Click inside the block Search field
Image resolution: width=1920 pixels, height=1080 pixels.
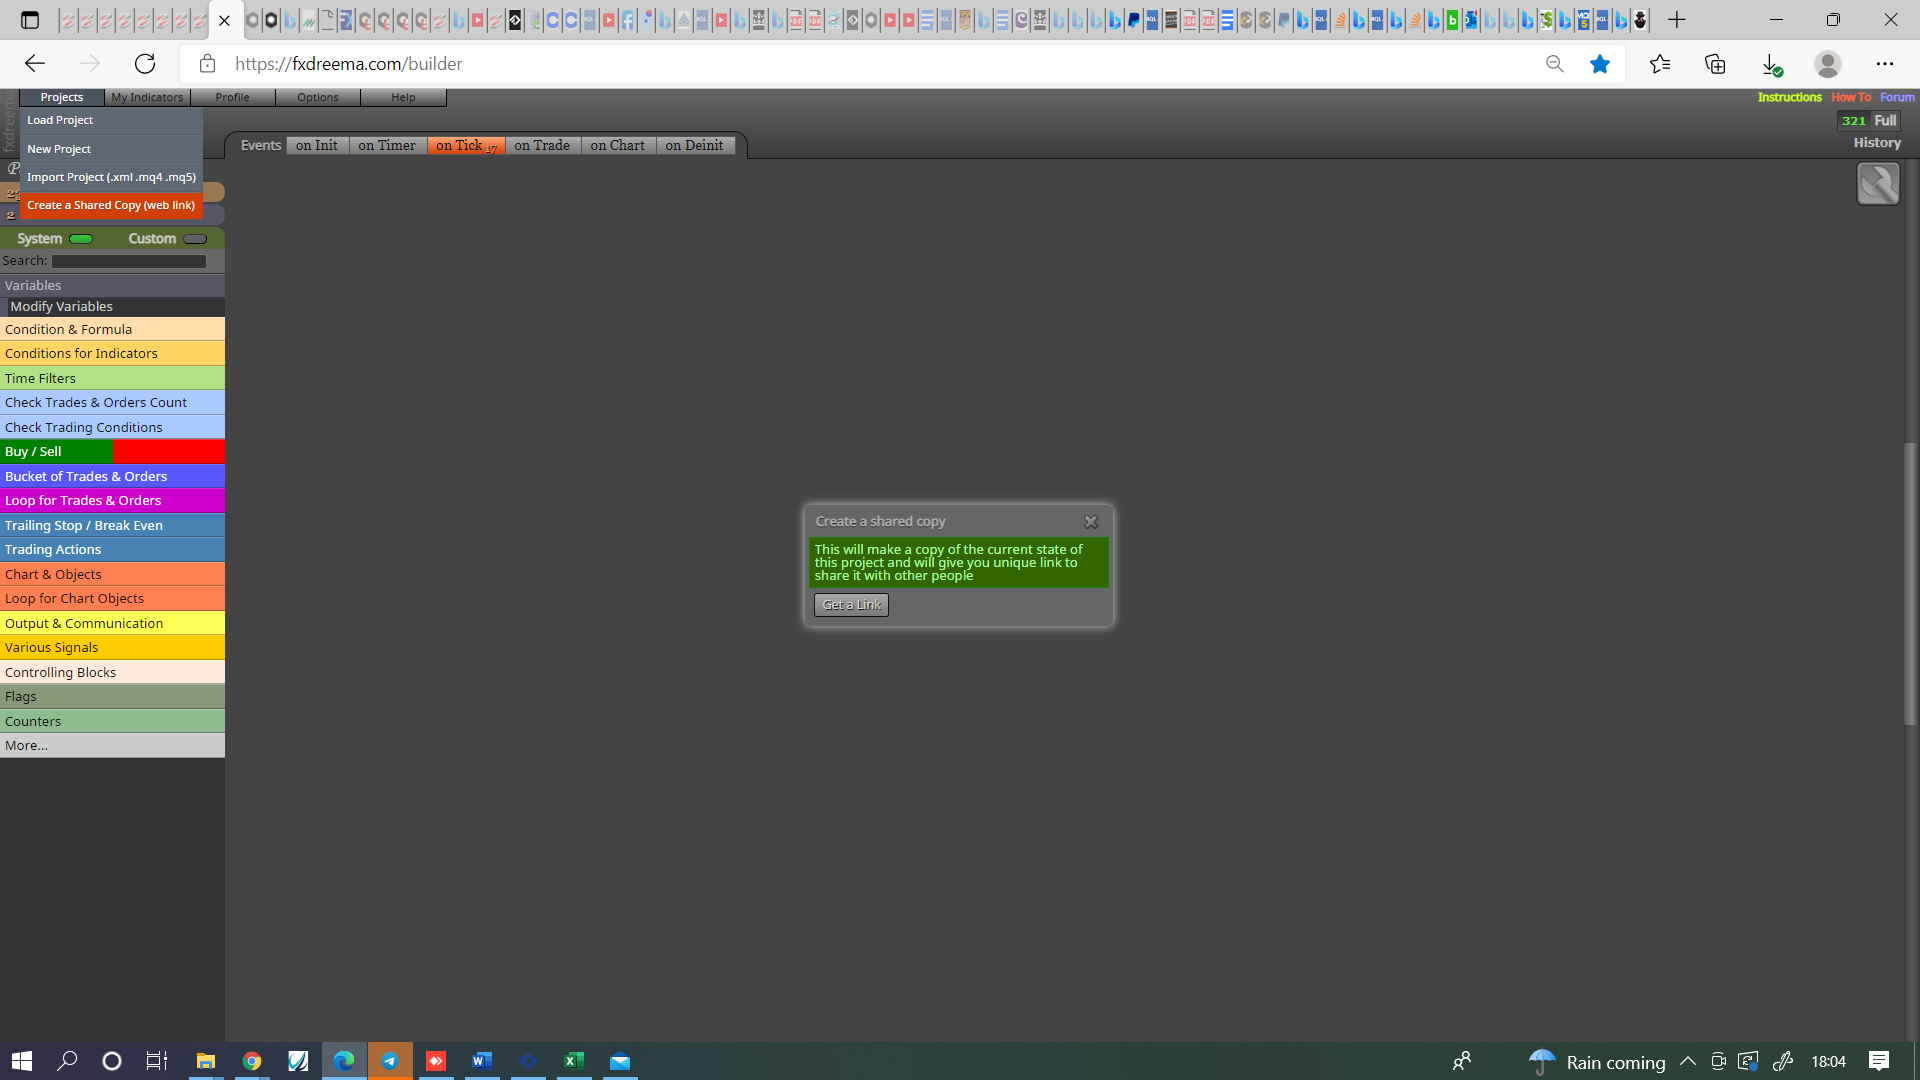pos(129,261)
